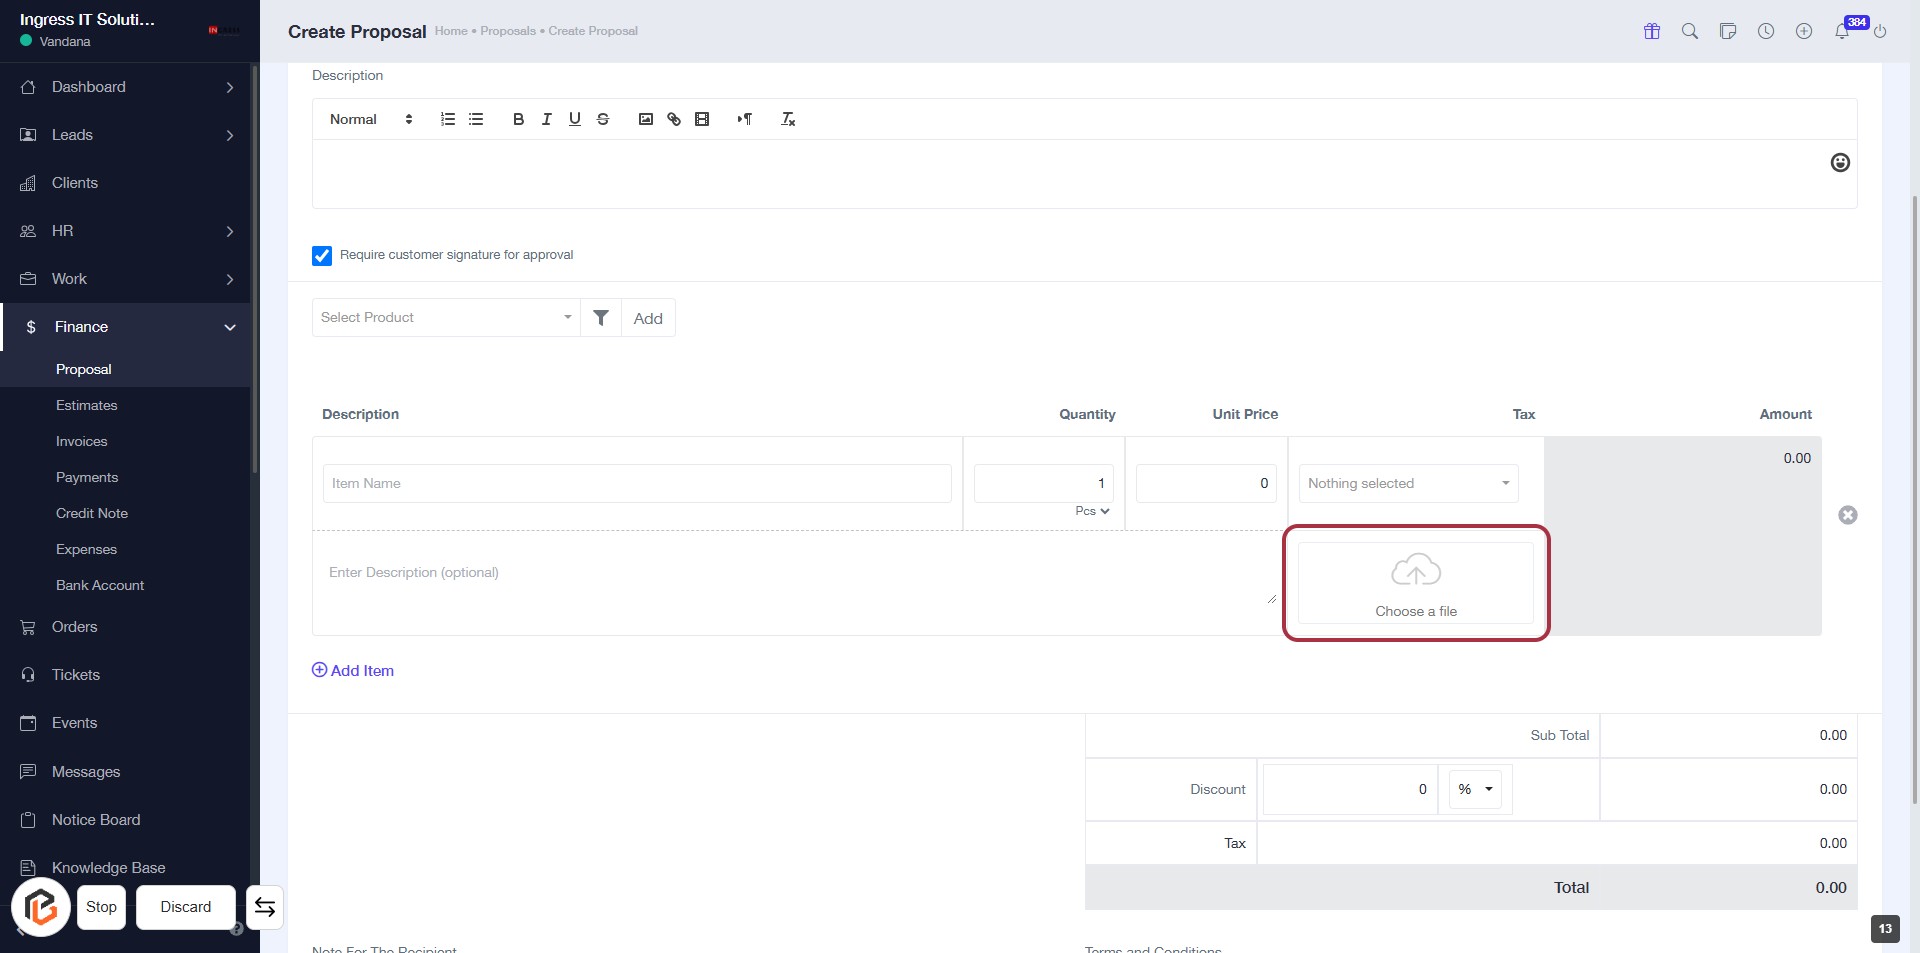Open Estimates in the Finance menu

[87, 405]
